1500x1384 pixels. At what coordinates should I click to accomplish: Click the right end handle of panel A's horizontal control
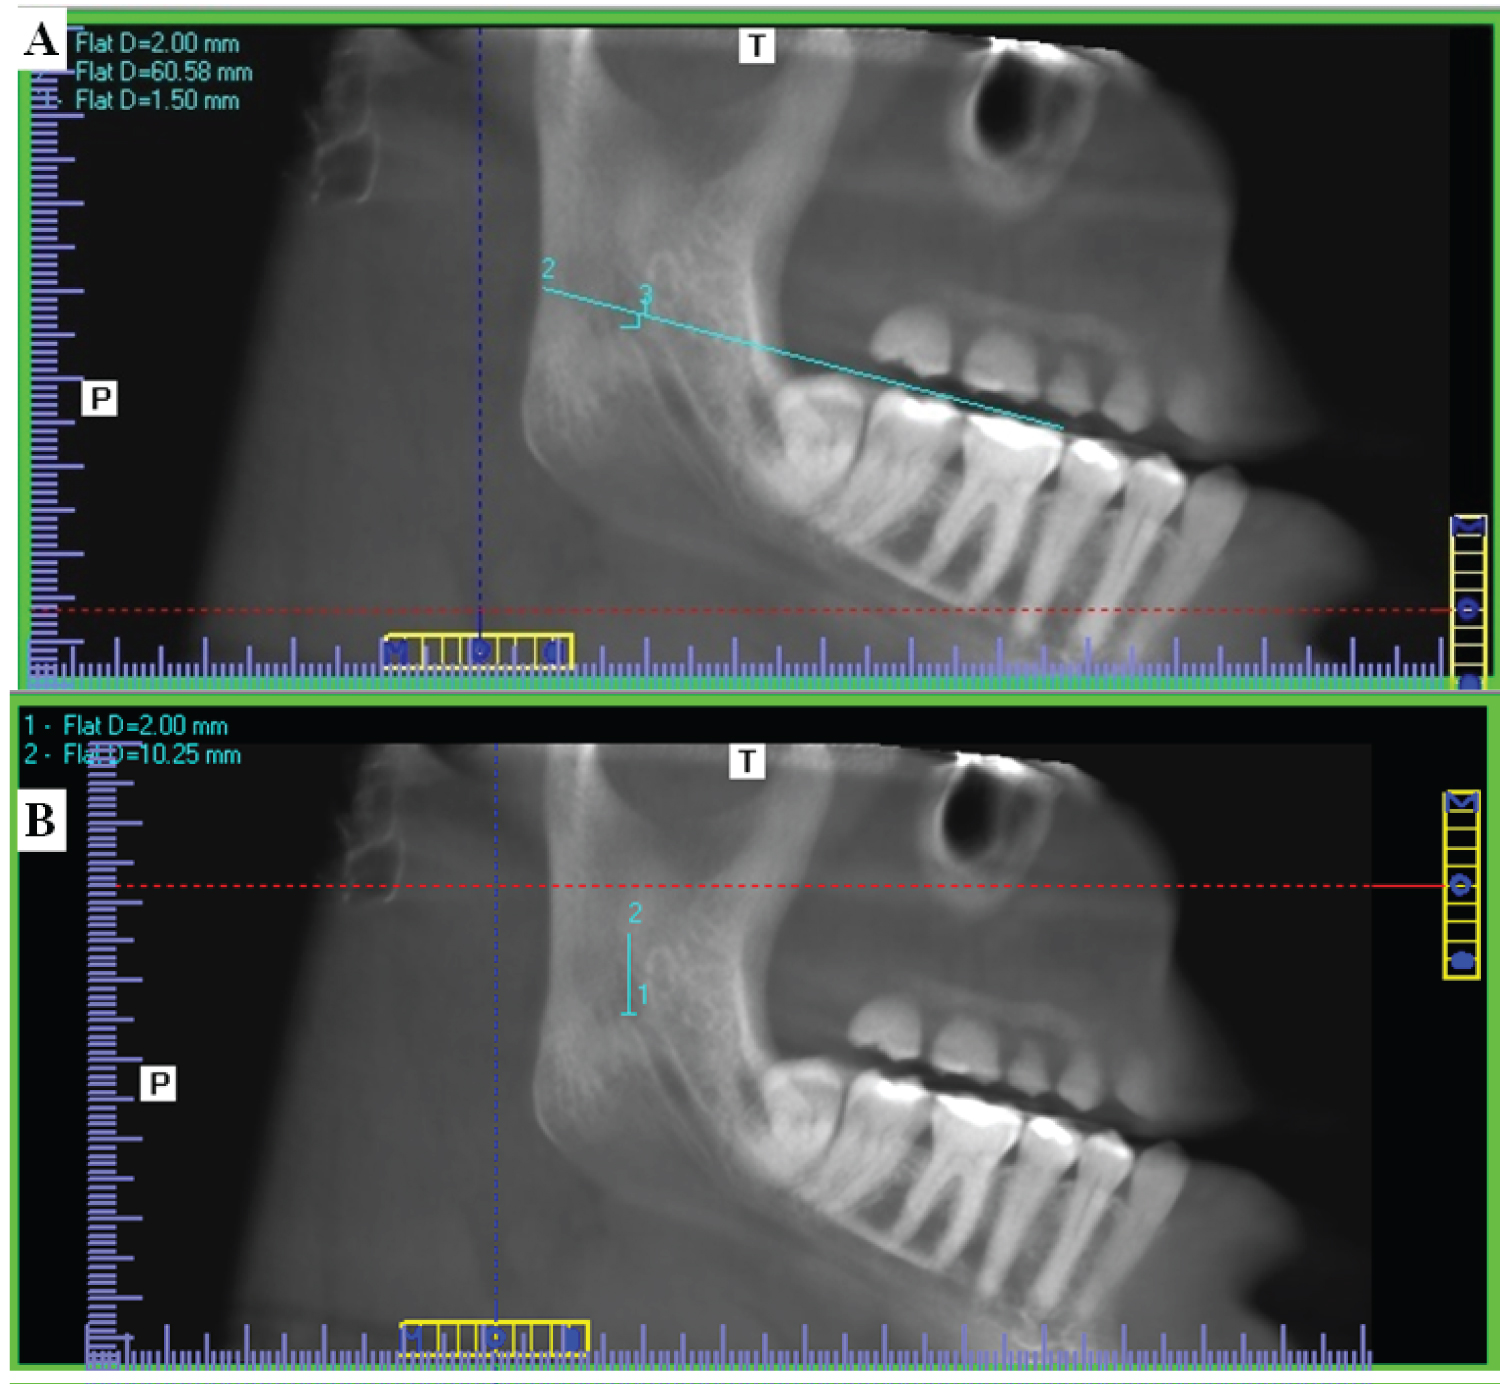[556, 652]
